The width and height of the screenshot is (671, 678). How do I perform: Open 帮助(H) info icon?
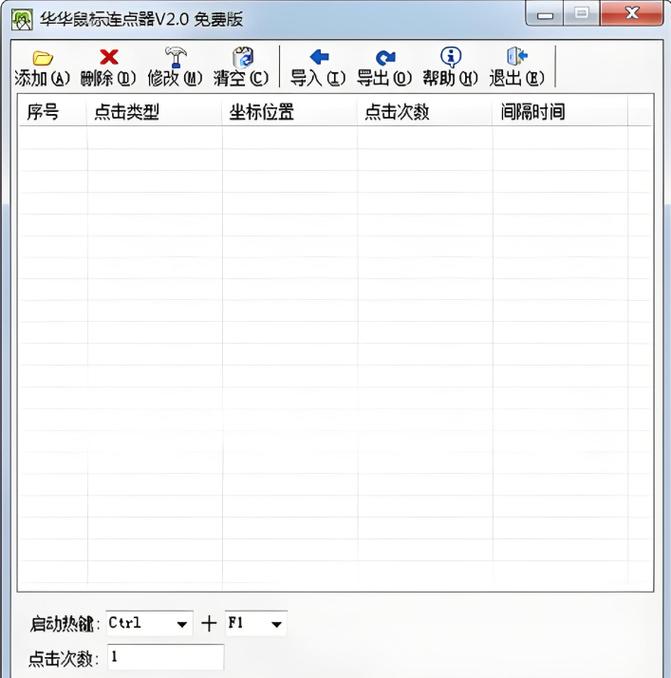click(x=451, y=57)
